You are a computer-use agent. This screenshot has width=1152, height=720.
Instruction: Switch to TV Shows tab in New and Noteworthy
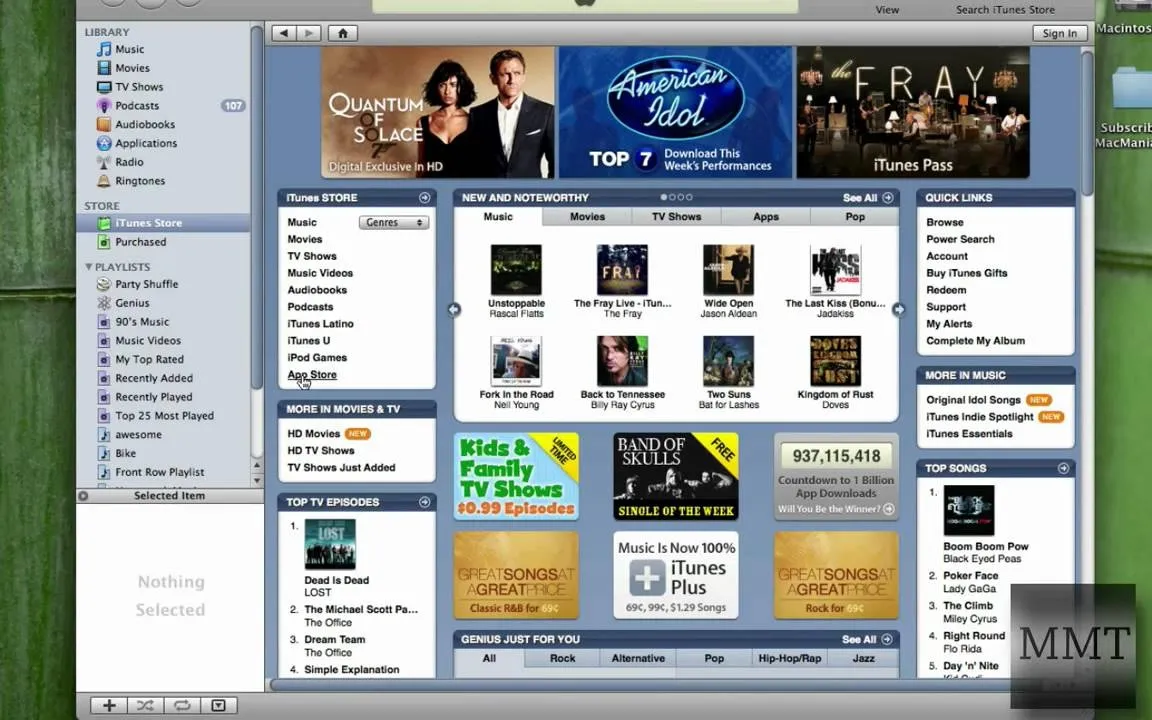677,217
